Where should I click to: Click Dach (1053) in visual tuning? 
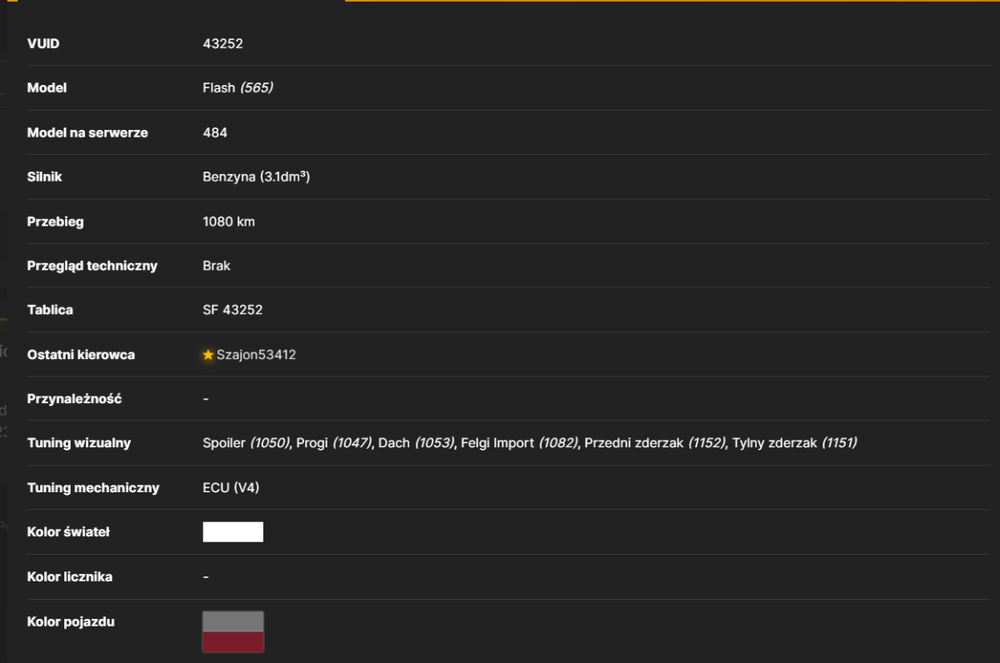(x=416, y=443)
